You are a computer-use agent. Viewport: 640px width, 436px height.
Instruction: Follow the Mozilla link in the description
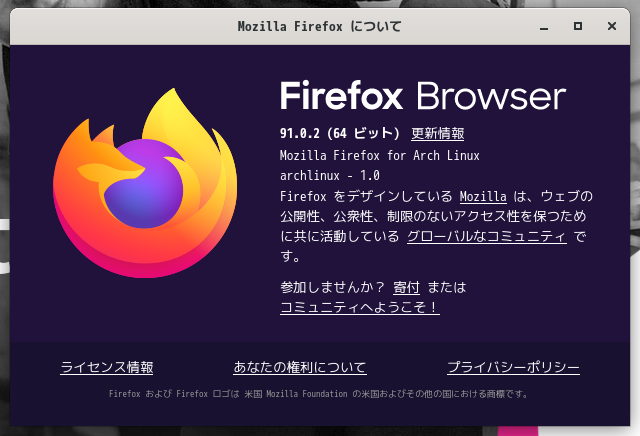coord(483,196)
